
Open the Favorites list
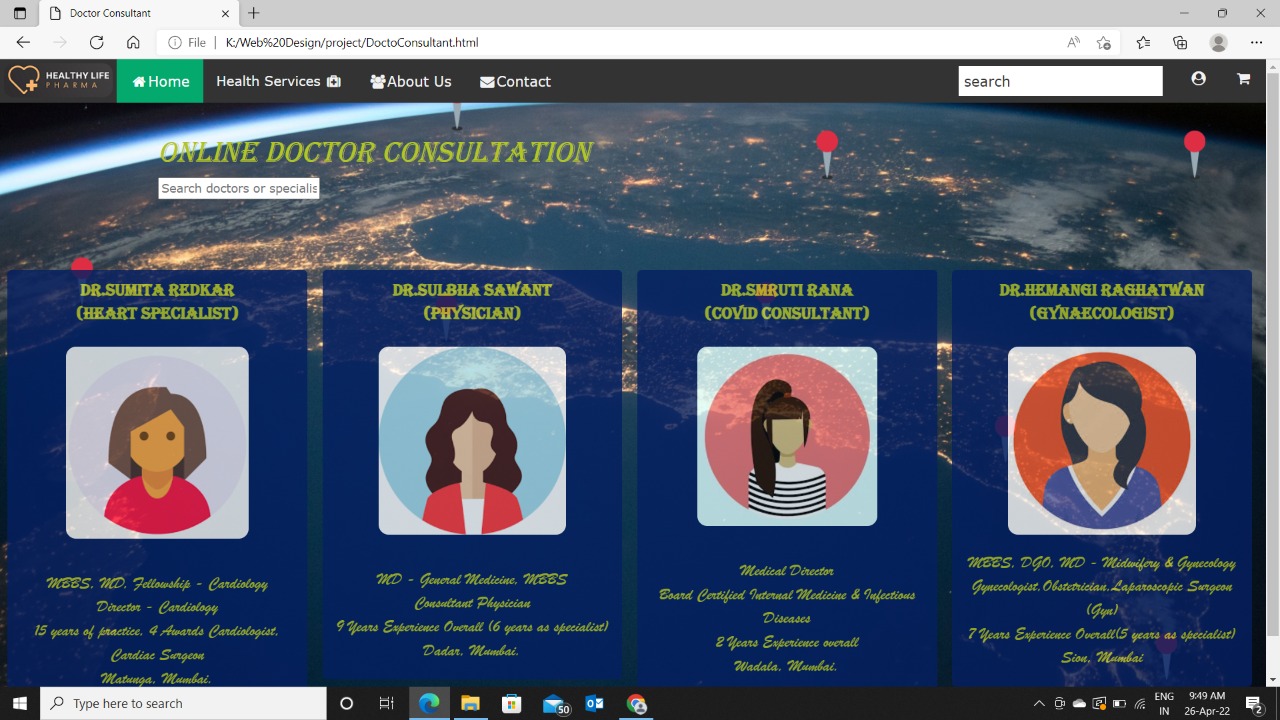[x=1143, y=42]
